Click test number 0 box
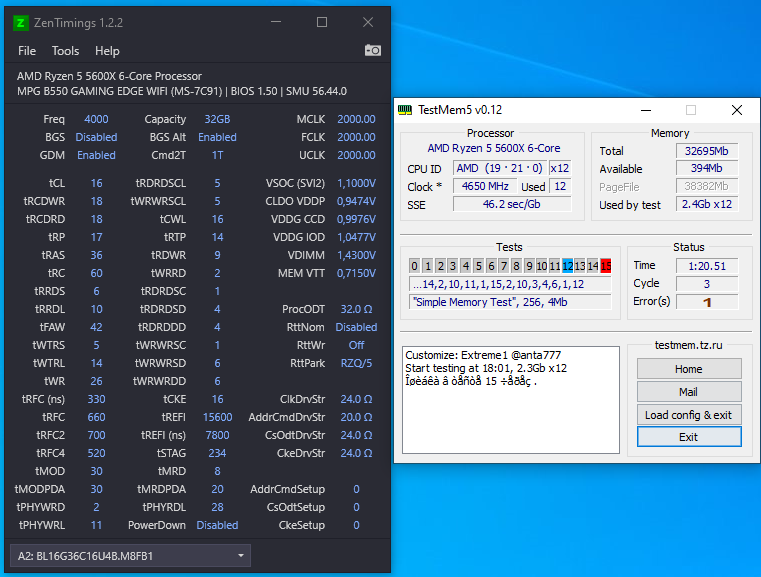Screen dimensions: 761x577 tap(414, 266)
